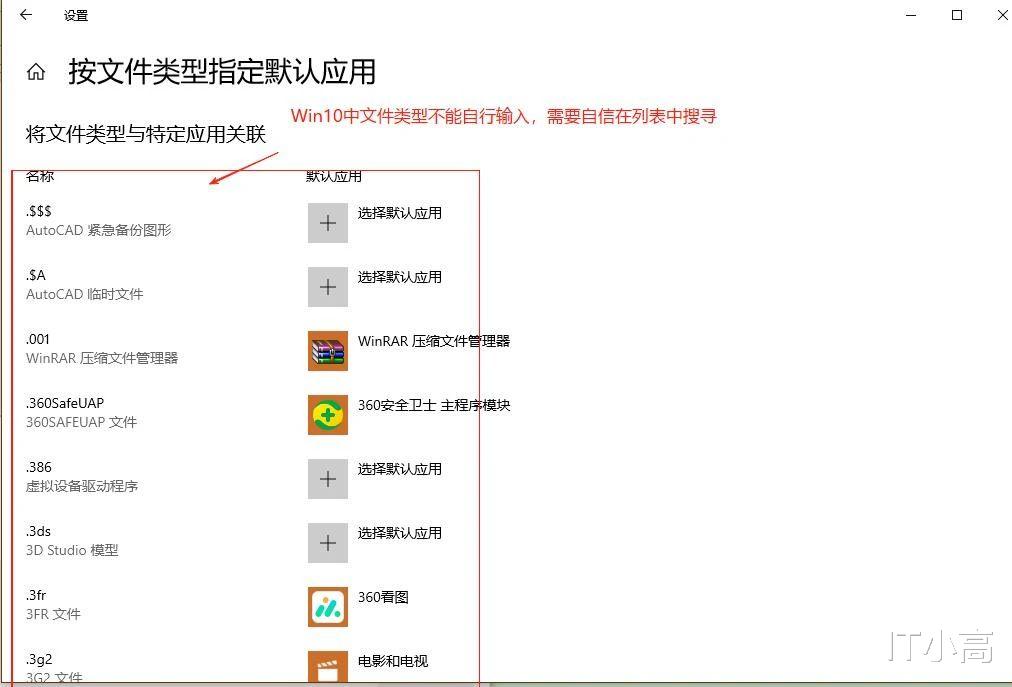The image size is (1012, 687).
Task: Click plus icon for .3ds file type
Action: [x=328, y=543]
